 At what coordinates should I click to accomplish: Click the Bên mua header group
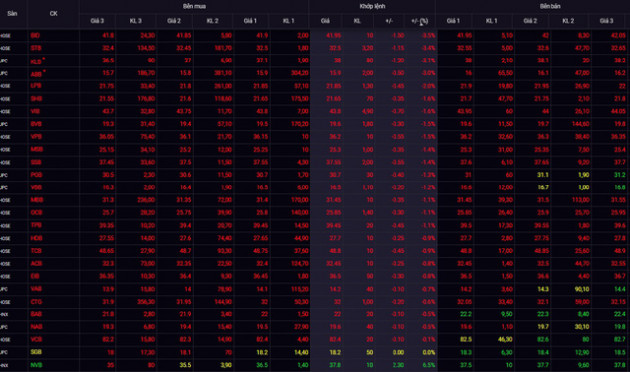coord(194,6)
